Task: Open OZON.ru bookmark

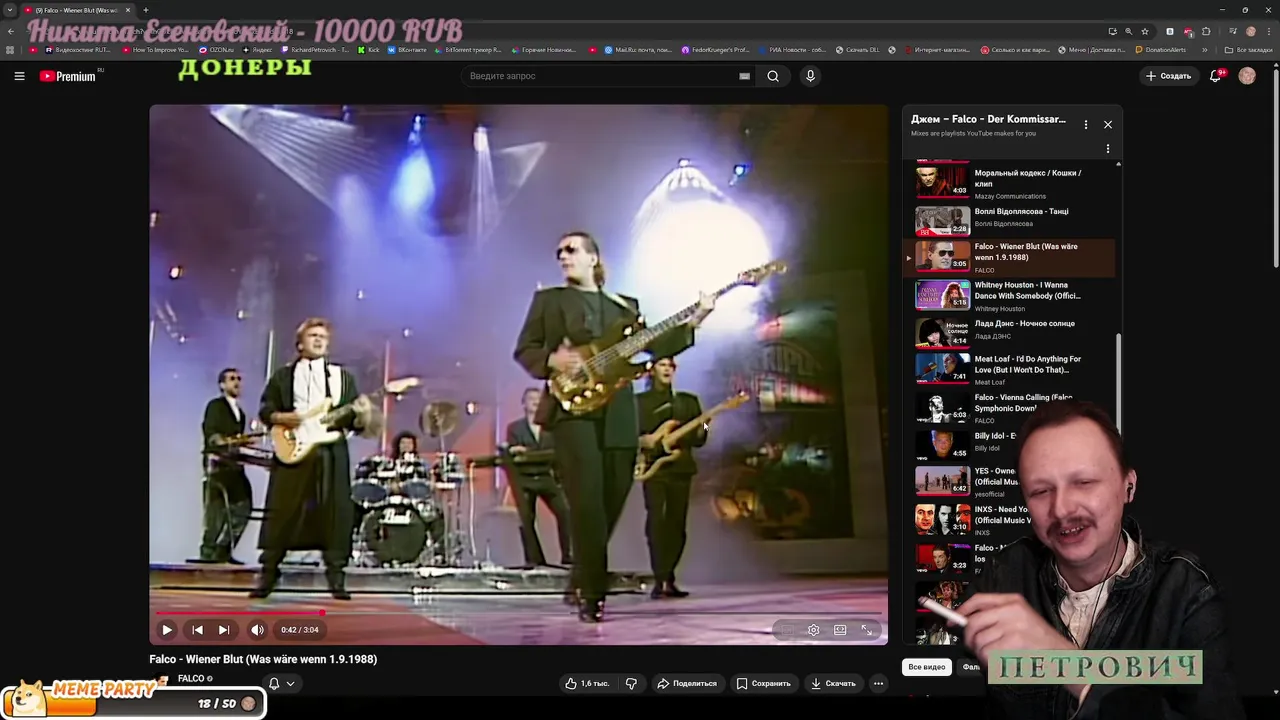Action: pyautogui.click(x=216, y=49)
